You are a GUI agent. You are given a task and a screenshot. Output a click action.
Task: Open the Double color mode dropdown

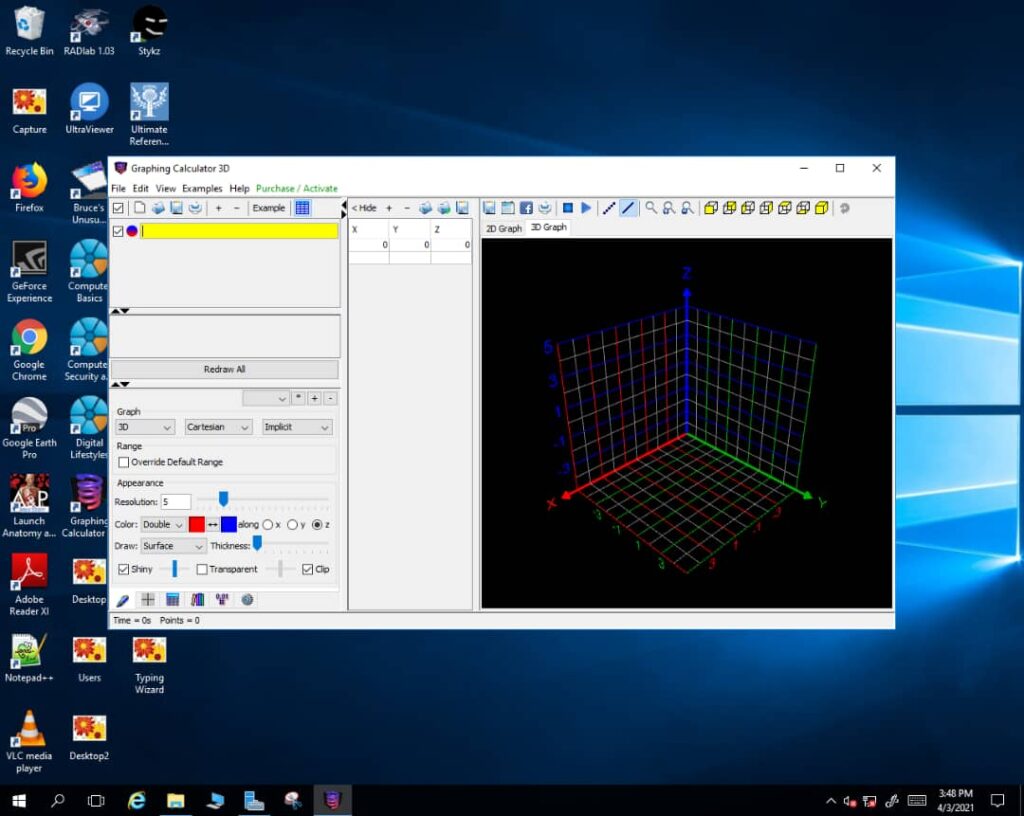[163, 524]
